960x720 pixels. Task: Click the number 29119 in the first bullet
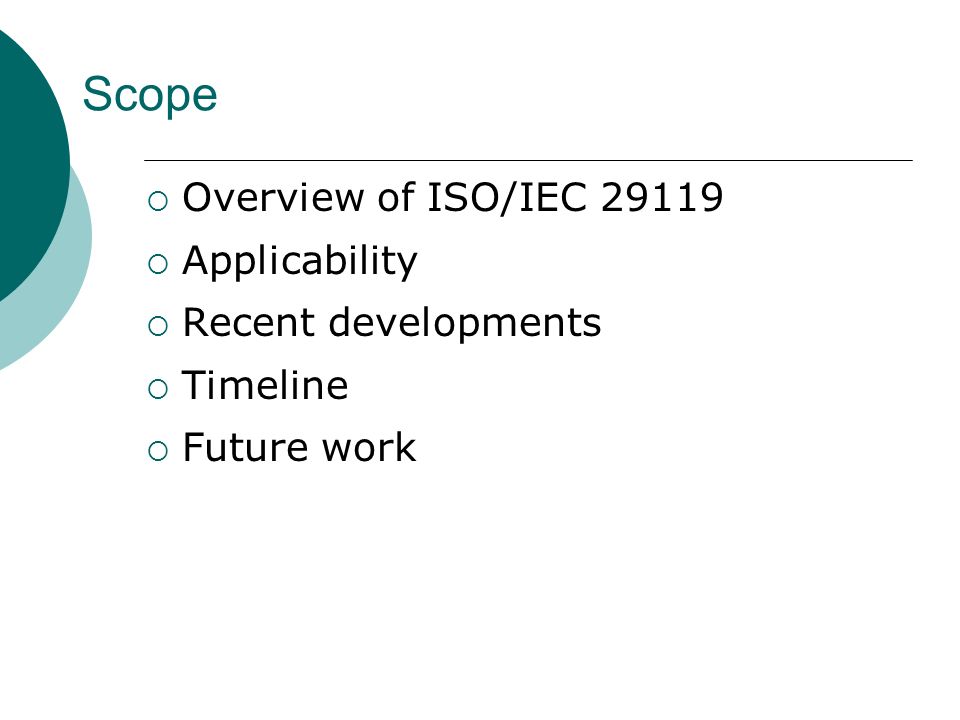click(x=662, y=197)
